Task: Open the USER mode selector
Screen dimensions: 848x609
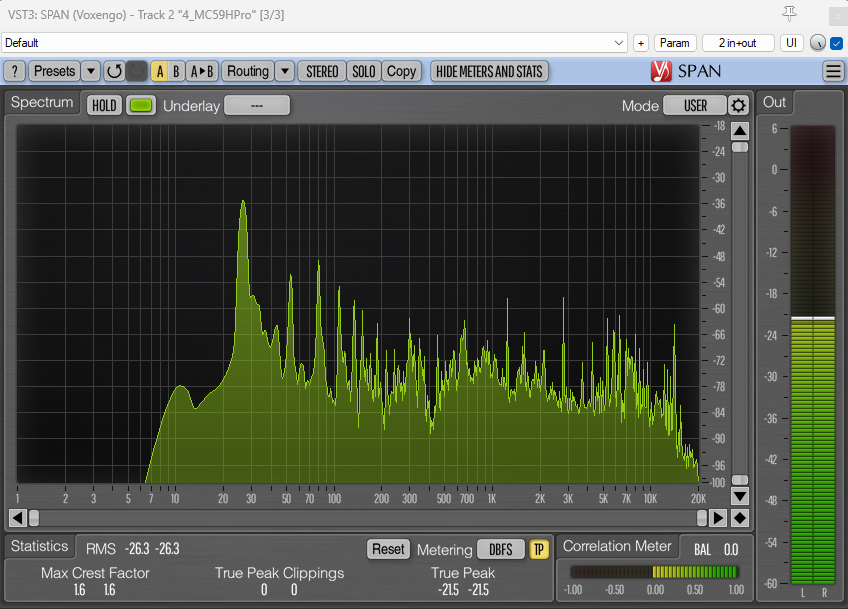Action: pos(695,106)
